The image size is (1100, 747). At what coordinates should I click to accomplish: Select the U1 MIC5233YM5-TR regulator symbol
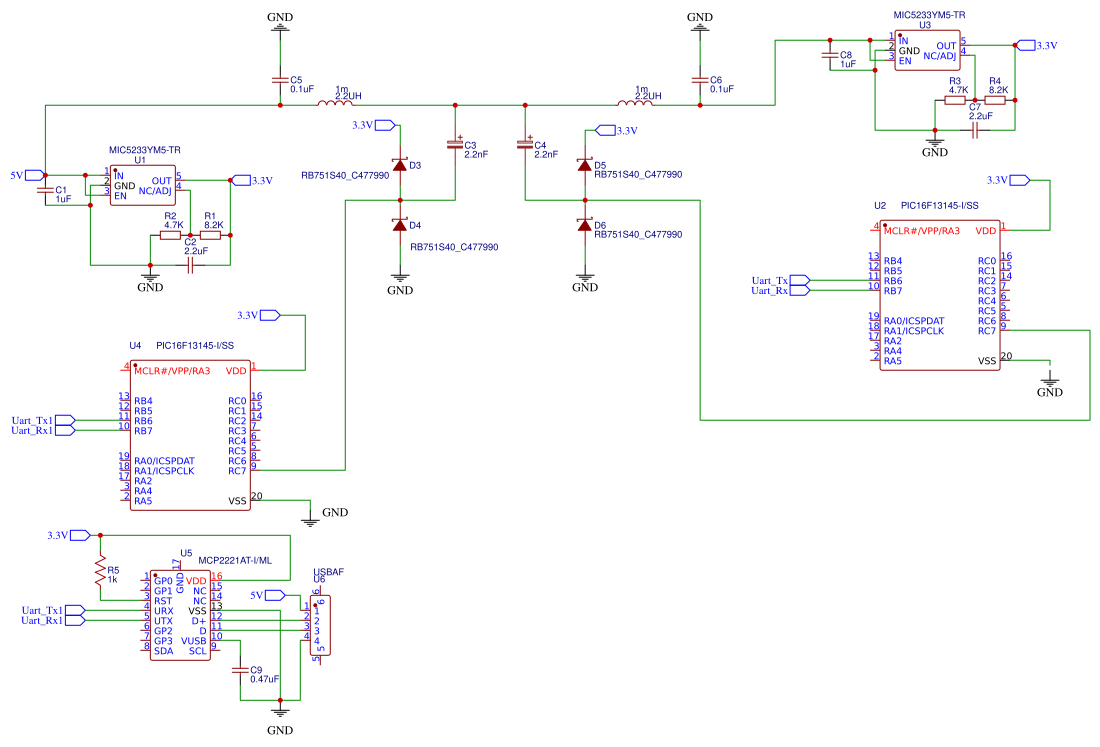[x=143, y=185]
